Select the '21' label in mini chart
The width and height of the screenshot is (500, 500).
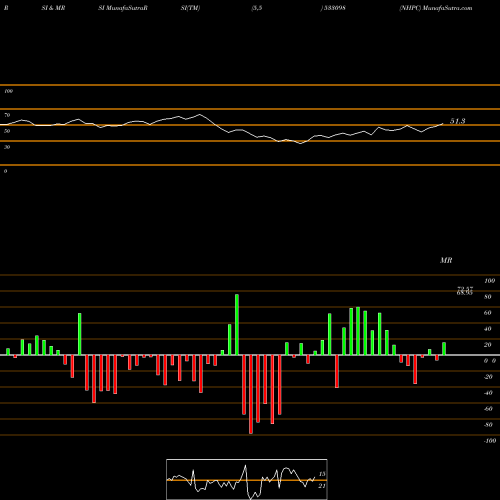(322, 486)
